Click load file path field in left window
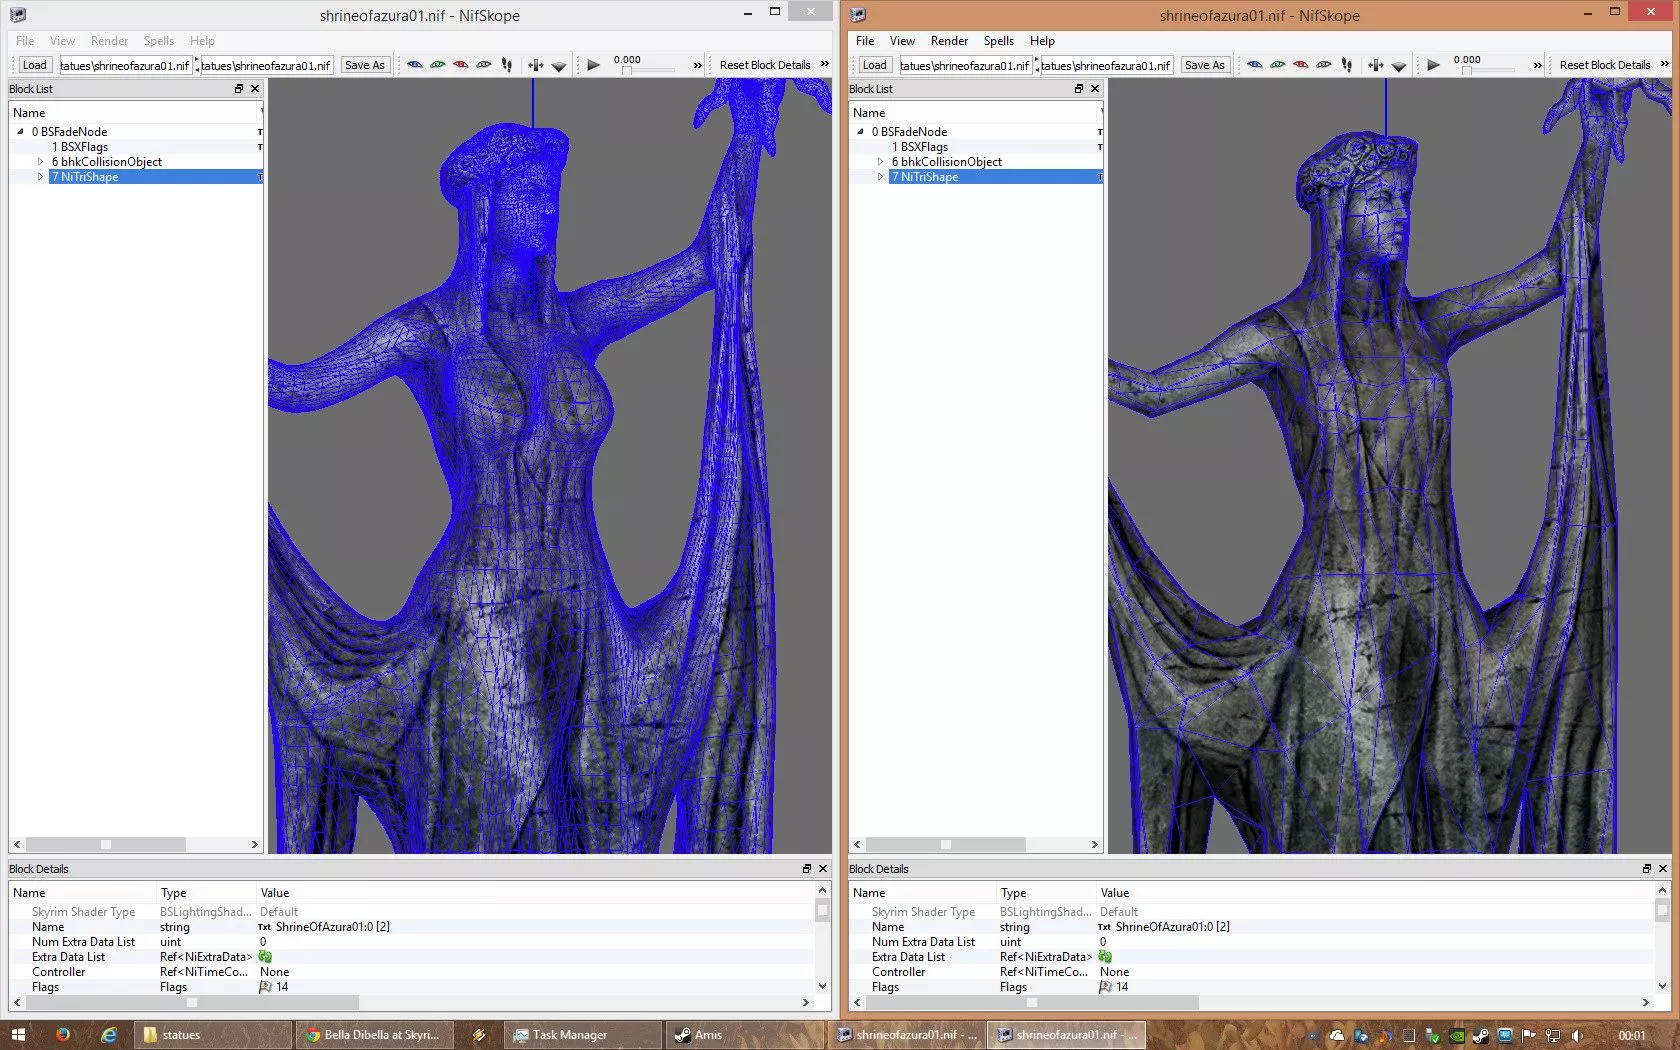The height and width of the screenshot is (1050, 1680). click(125, 65)
